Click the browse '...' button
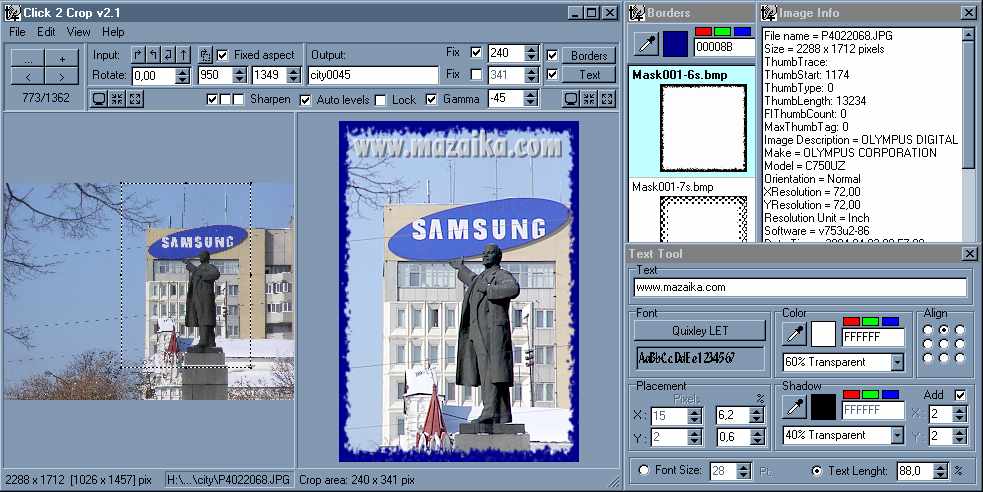983x492 pixels. (28, 58)
